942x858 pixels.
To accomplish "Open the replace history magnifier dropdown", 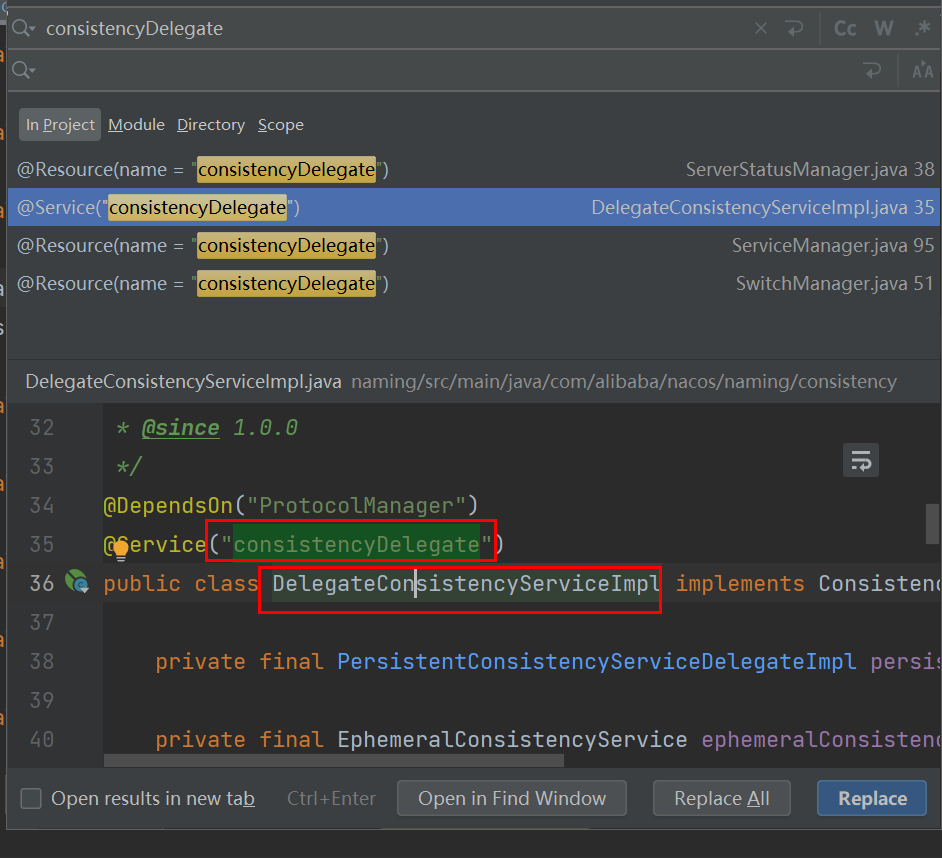I will click(x=23, y=70).
